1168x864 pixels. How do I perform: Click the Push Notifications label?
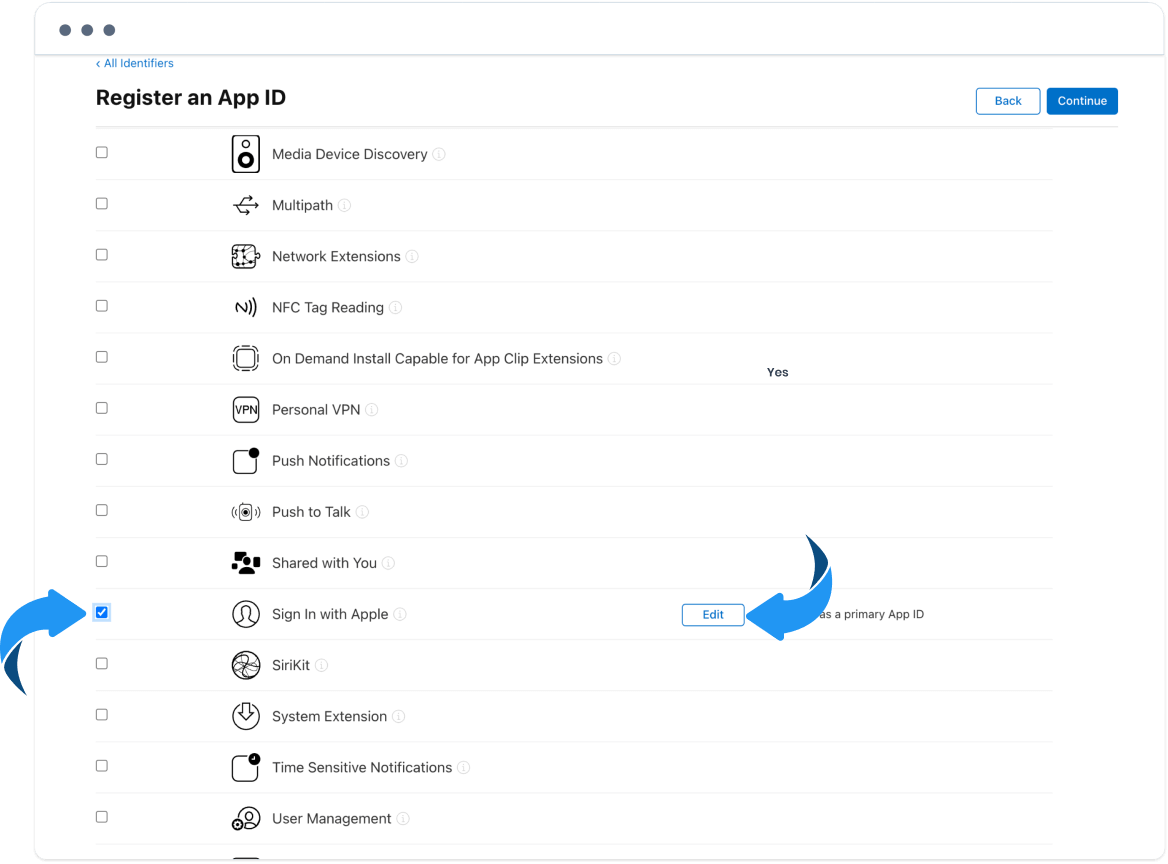(331, 460)
